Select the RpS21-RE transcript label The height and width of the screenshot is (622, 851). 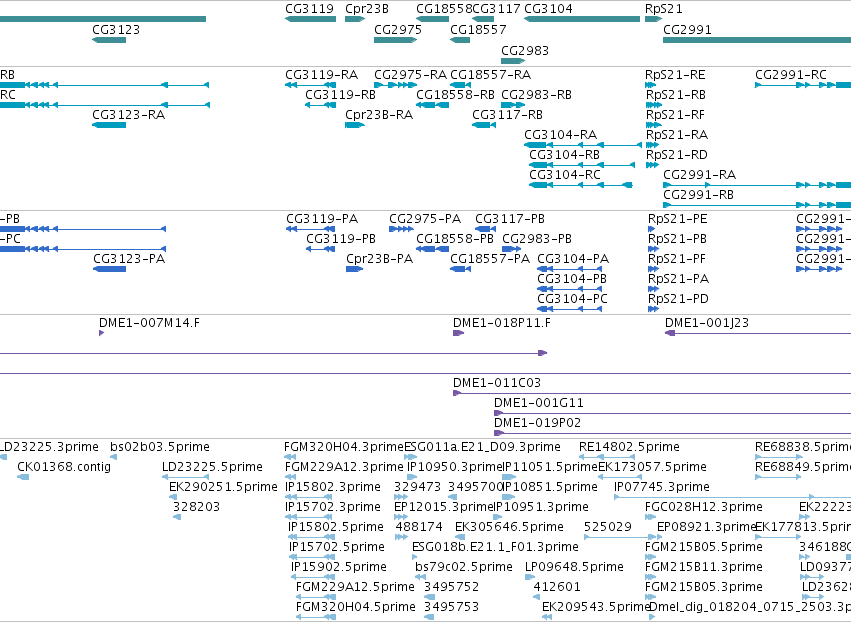675,74
